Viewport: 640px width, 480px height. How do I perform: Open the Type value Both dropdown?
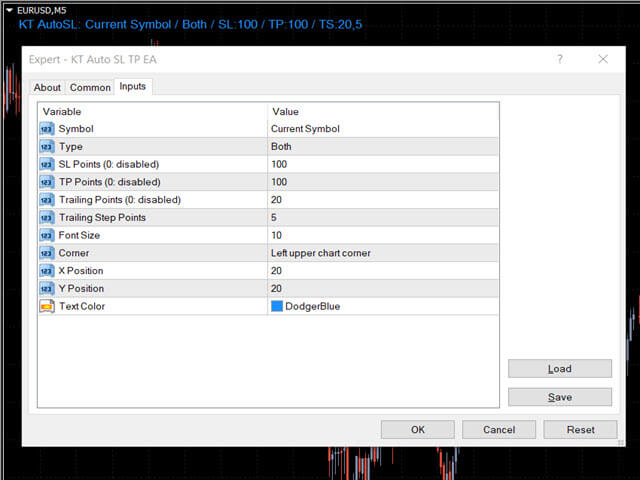[x=383, y=147]
